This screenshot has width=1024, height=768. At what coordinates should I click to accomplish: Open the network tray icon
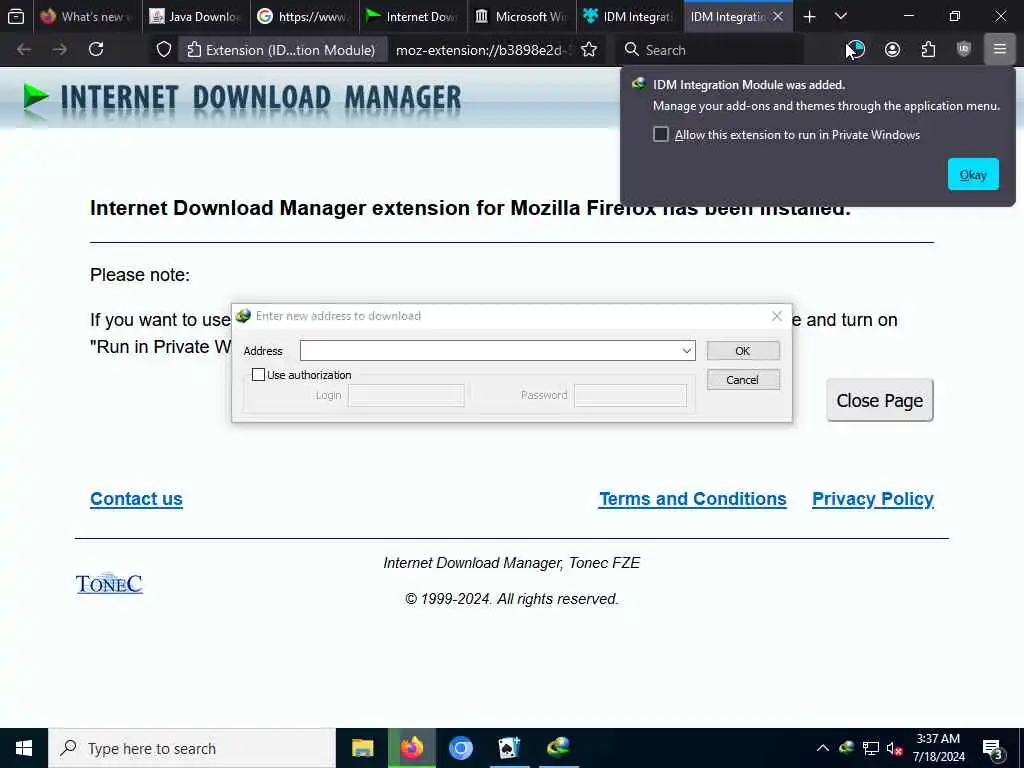pos(871,748)
